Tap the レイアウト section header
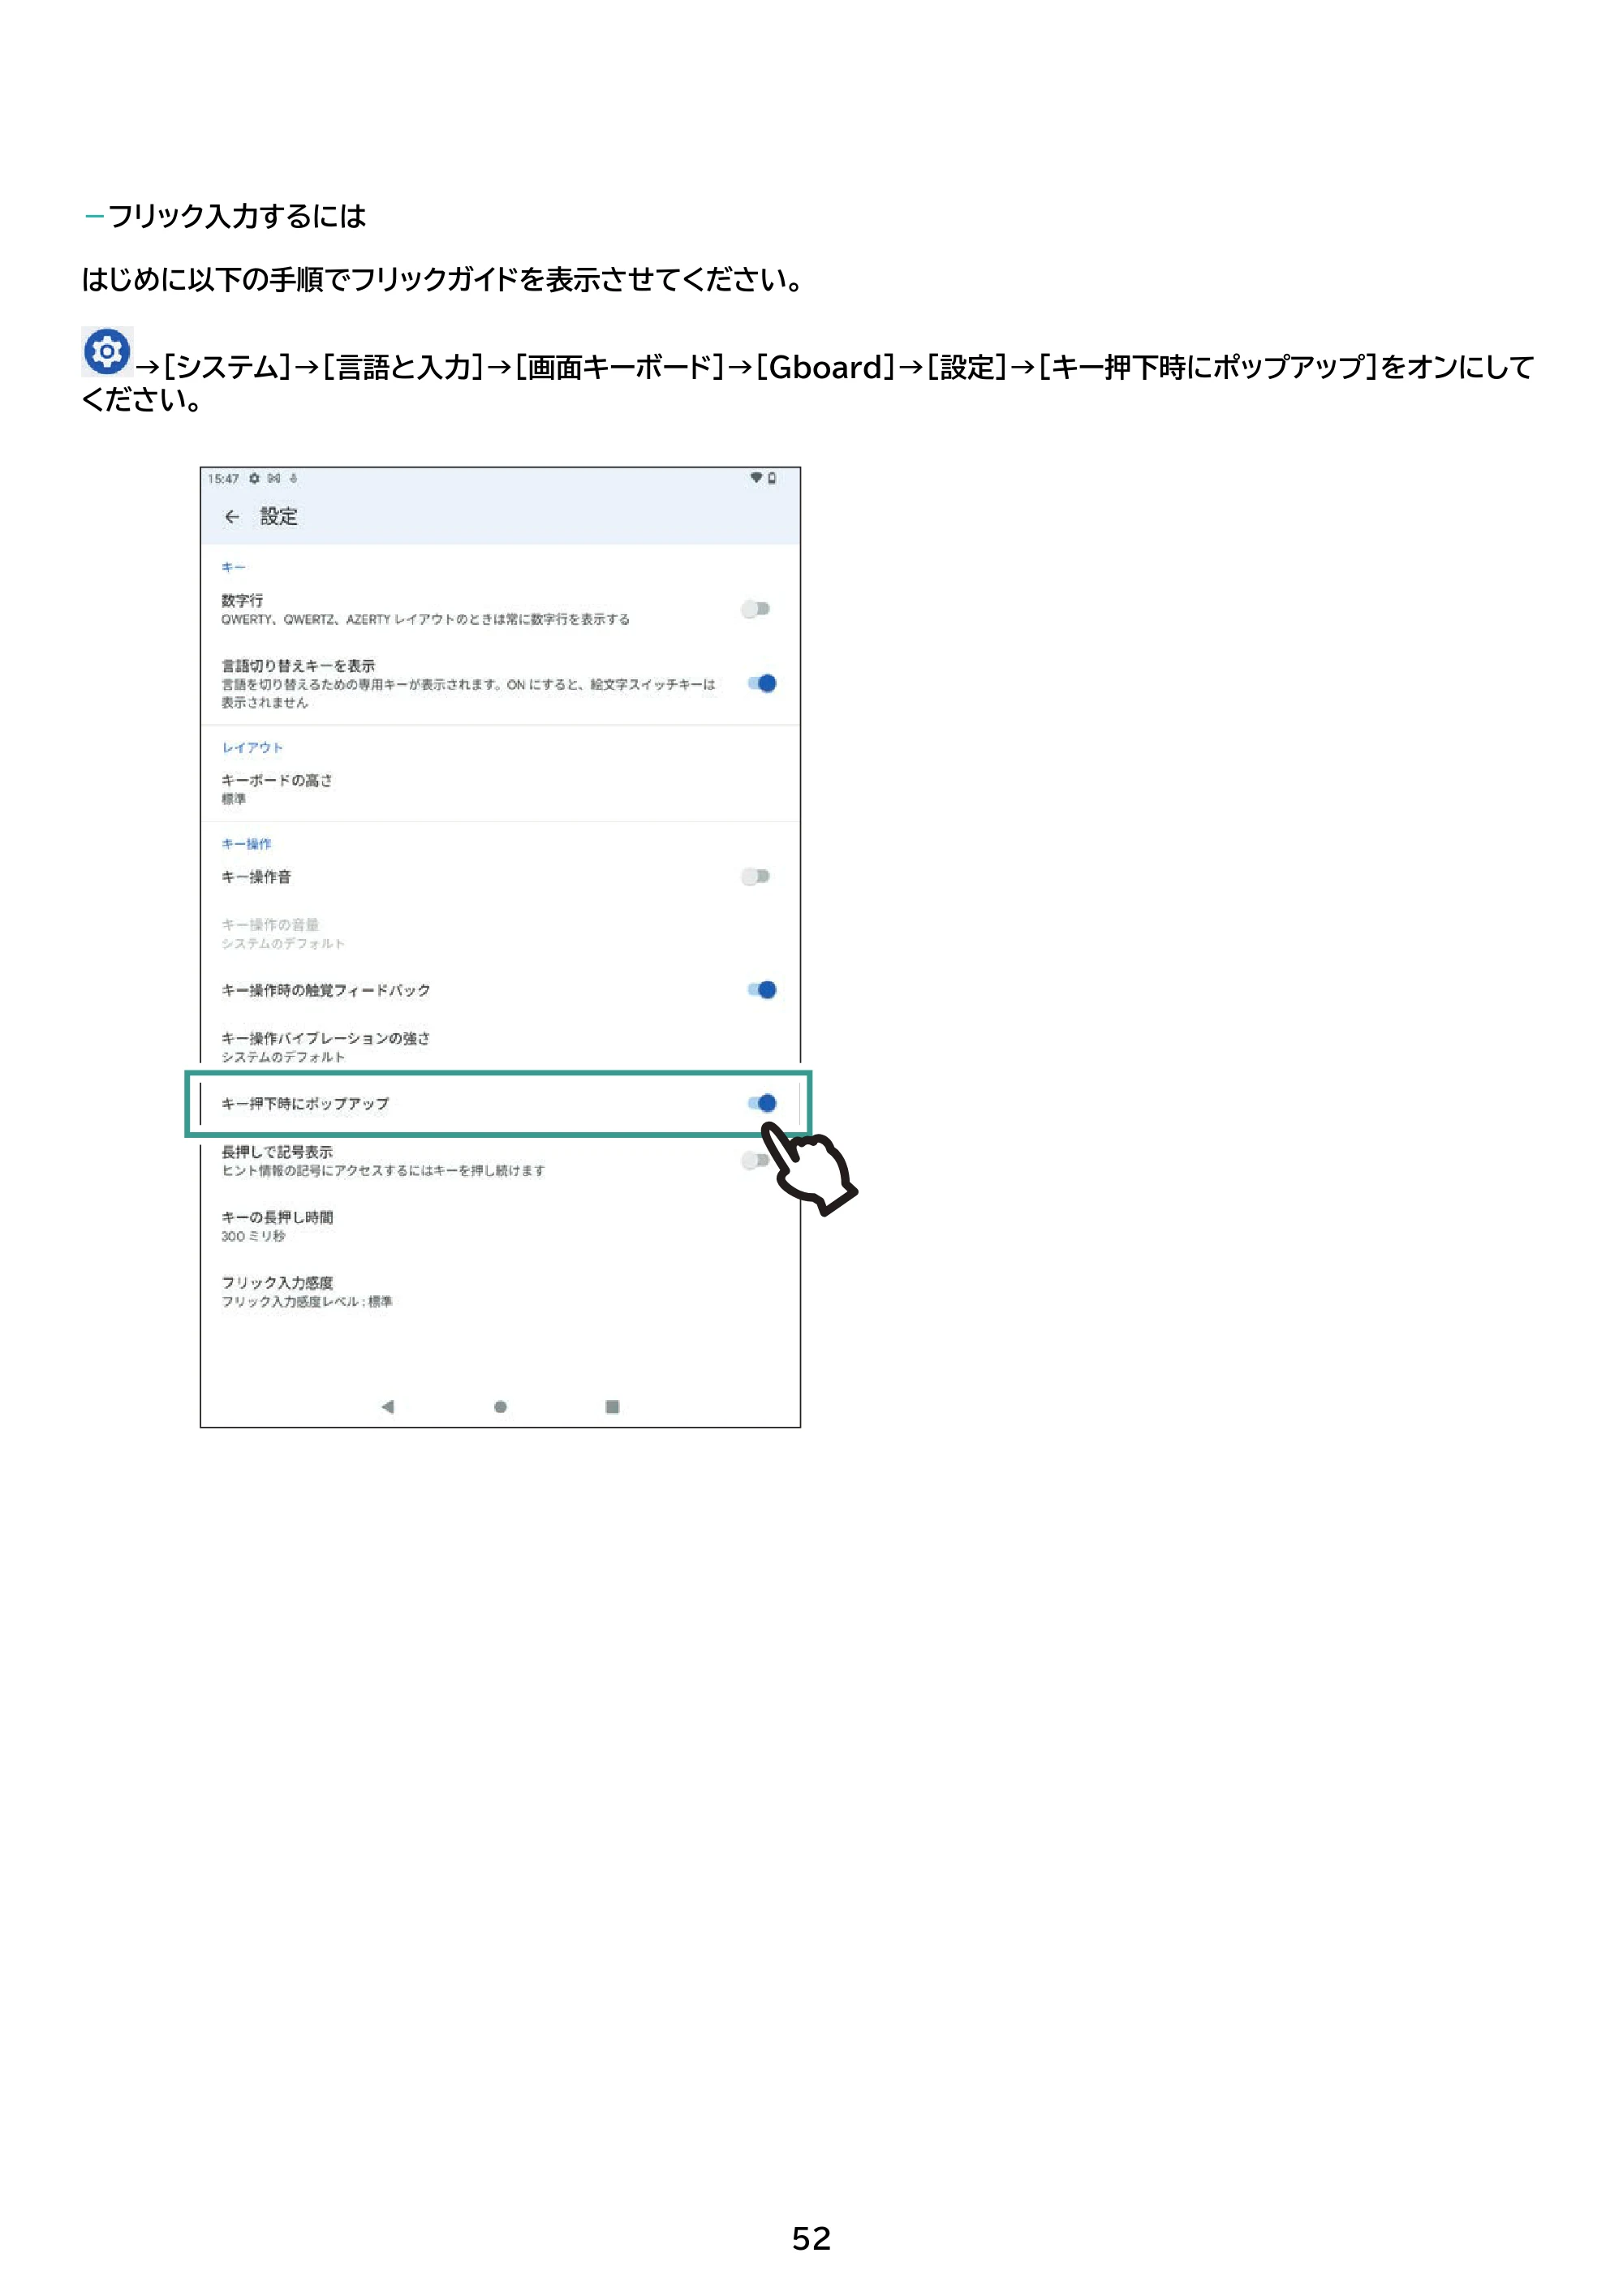Image resolution: width=1623 pixels, height=2296 pixels. (x=252, y=747)
